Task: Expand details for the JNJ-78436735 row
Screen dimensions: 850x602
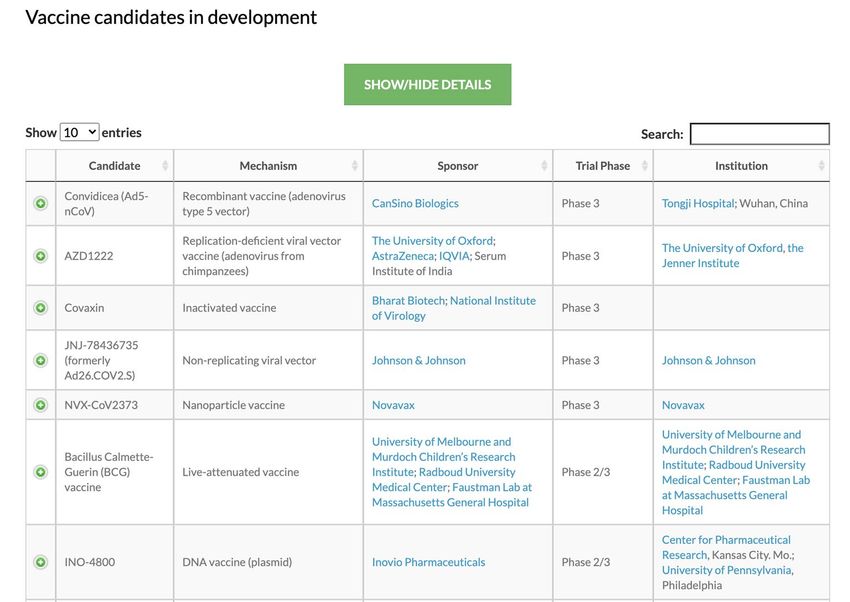Action: (41, 360)
